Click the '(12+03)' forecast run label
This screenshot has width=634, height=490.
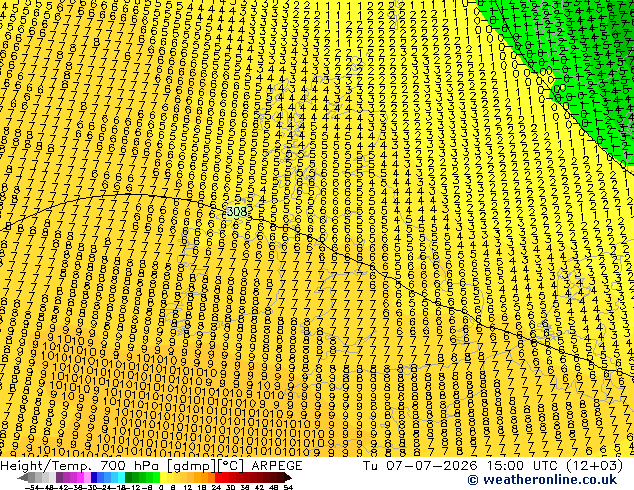pyautogui.click(x=594, y=466)
